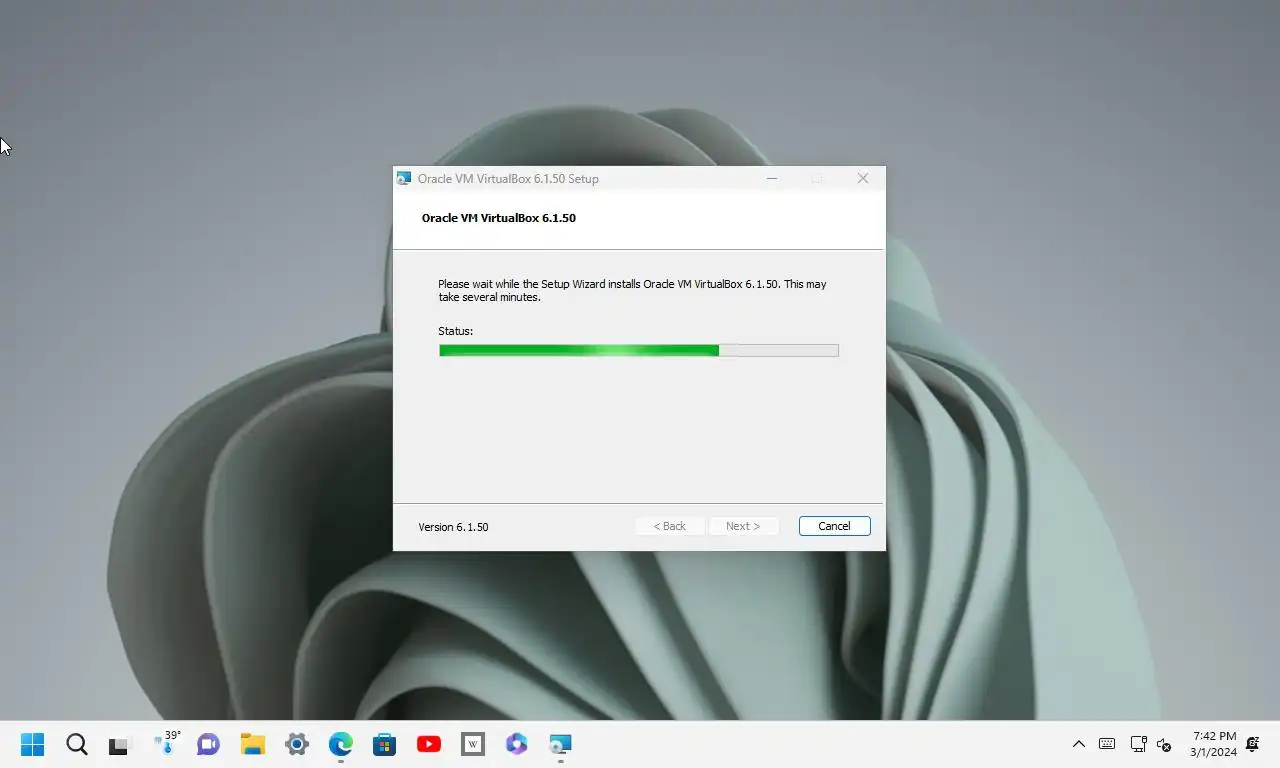Image resolution: width=1280 pixels, height=768 pixels.
Task: Show hidden system tray icons
Action: [1079, 744]
